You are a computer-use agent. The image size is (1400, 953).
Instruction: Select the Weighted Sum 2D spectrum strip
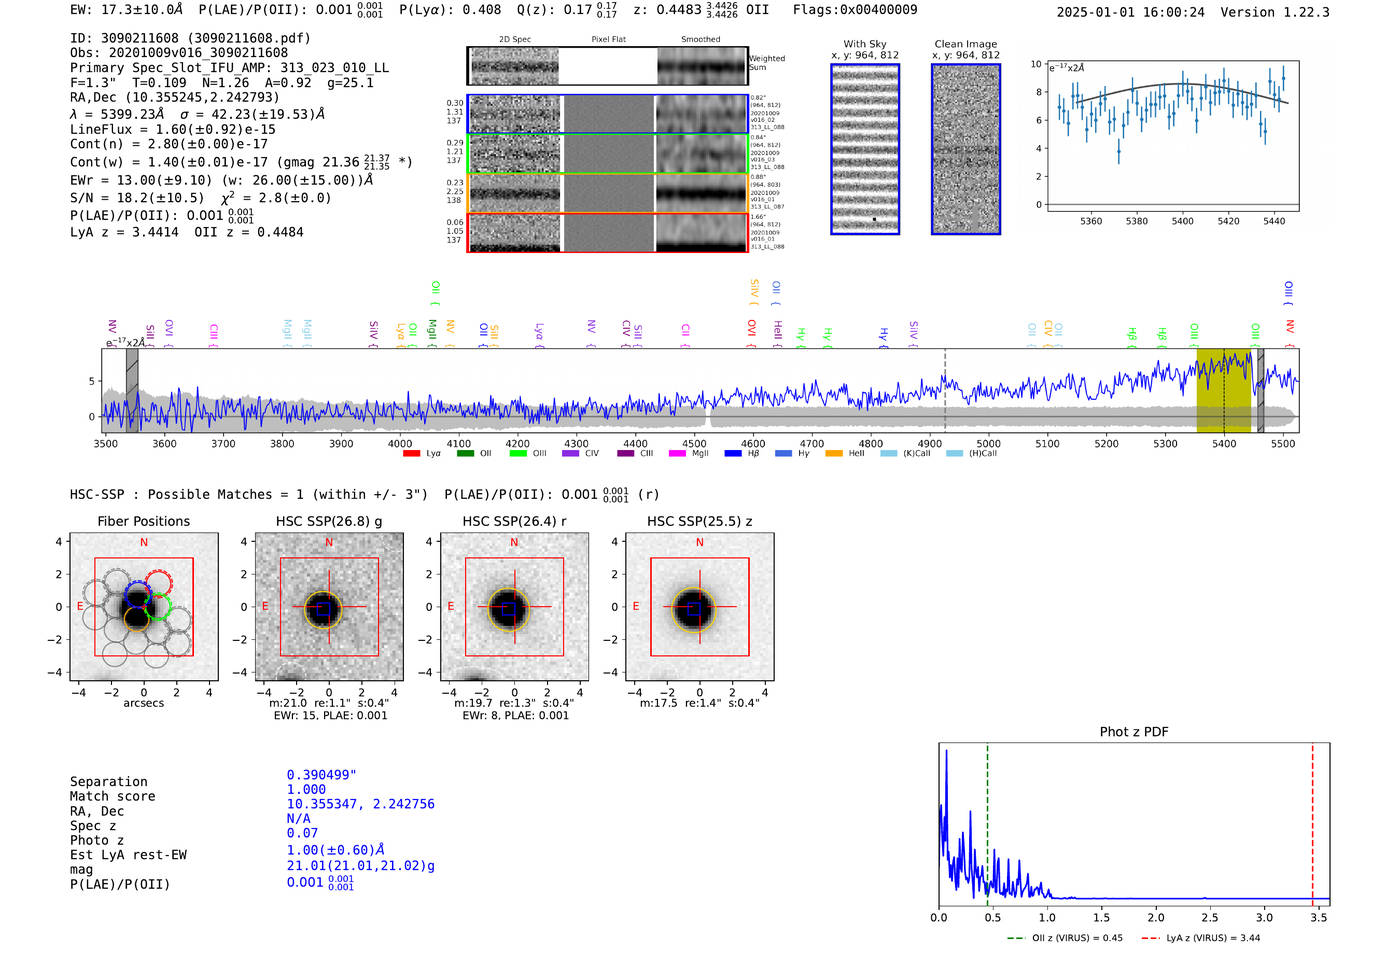[x=607, y=66]
